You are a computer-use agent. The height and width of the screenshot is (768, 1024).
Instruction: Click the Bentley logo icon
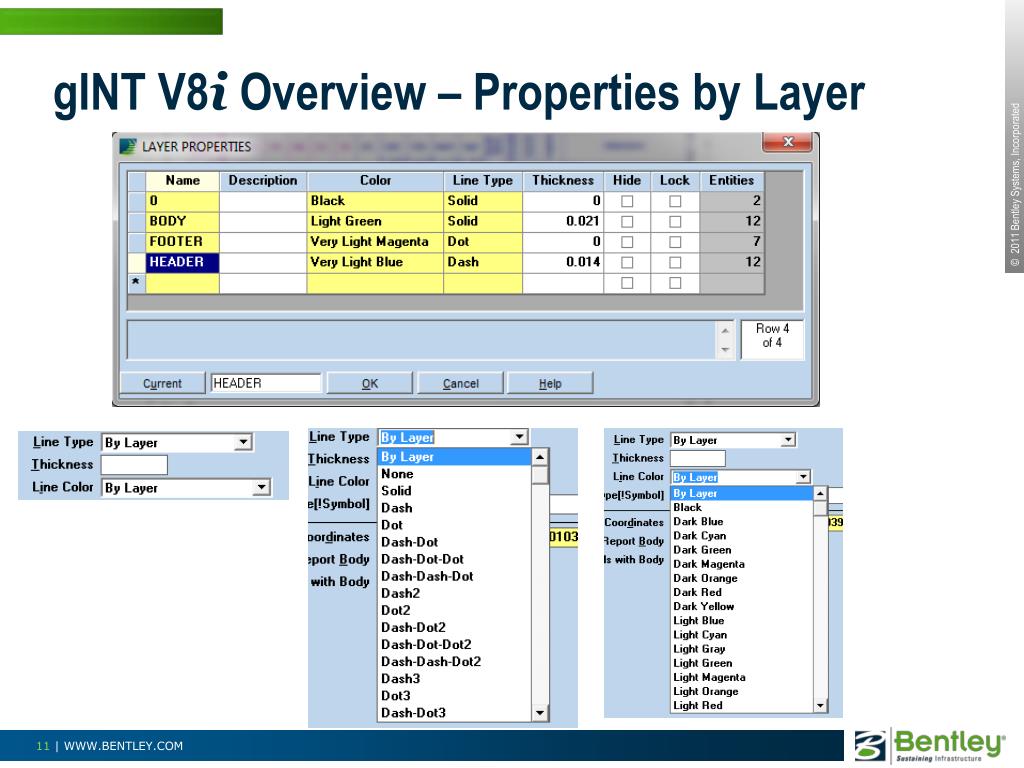click(x=871, y=746)
